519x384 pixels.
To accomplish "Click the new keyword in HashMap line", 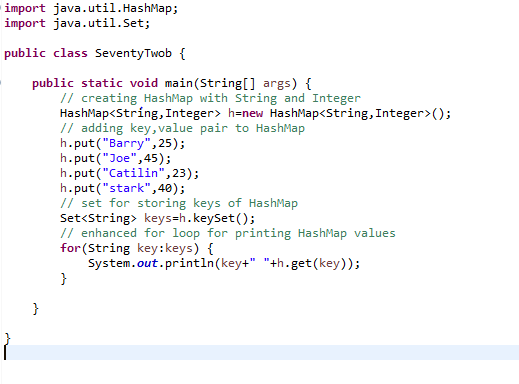I will point(252,113).
